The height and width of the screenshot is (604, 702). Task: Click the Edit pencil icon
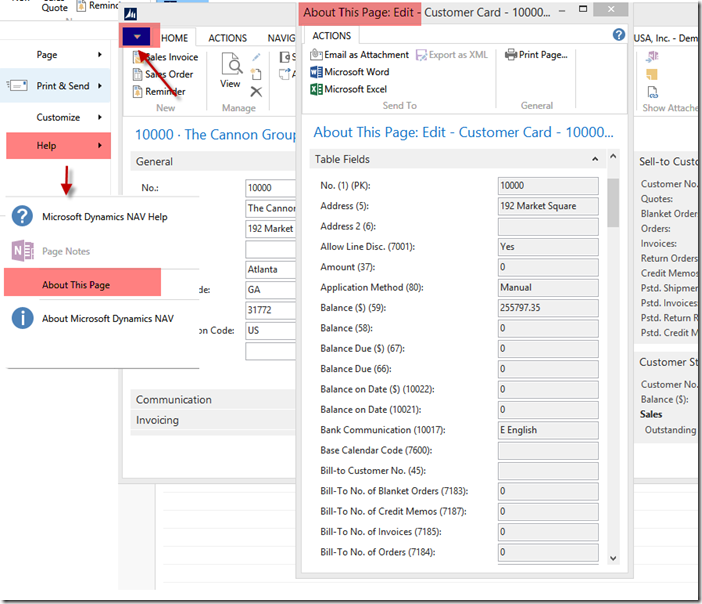(256, 57)
